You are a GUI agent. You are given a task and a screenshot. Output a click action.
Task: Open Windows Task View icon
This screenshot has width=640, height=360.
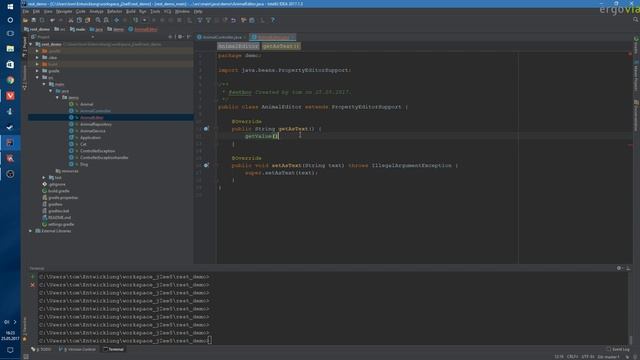pos(10,33)
